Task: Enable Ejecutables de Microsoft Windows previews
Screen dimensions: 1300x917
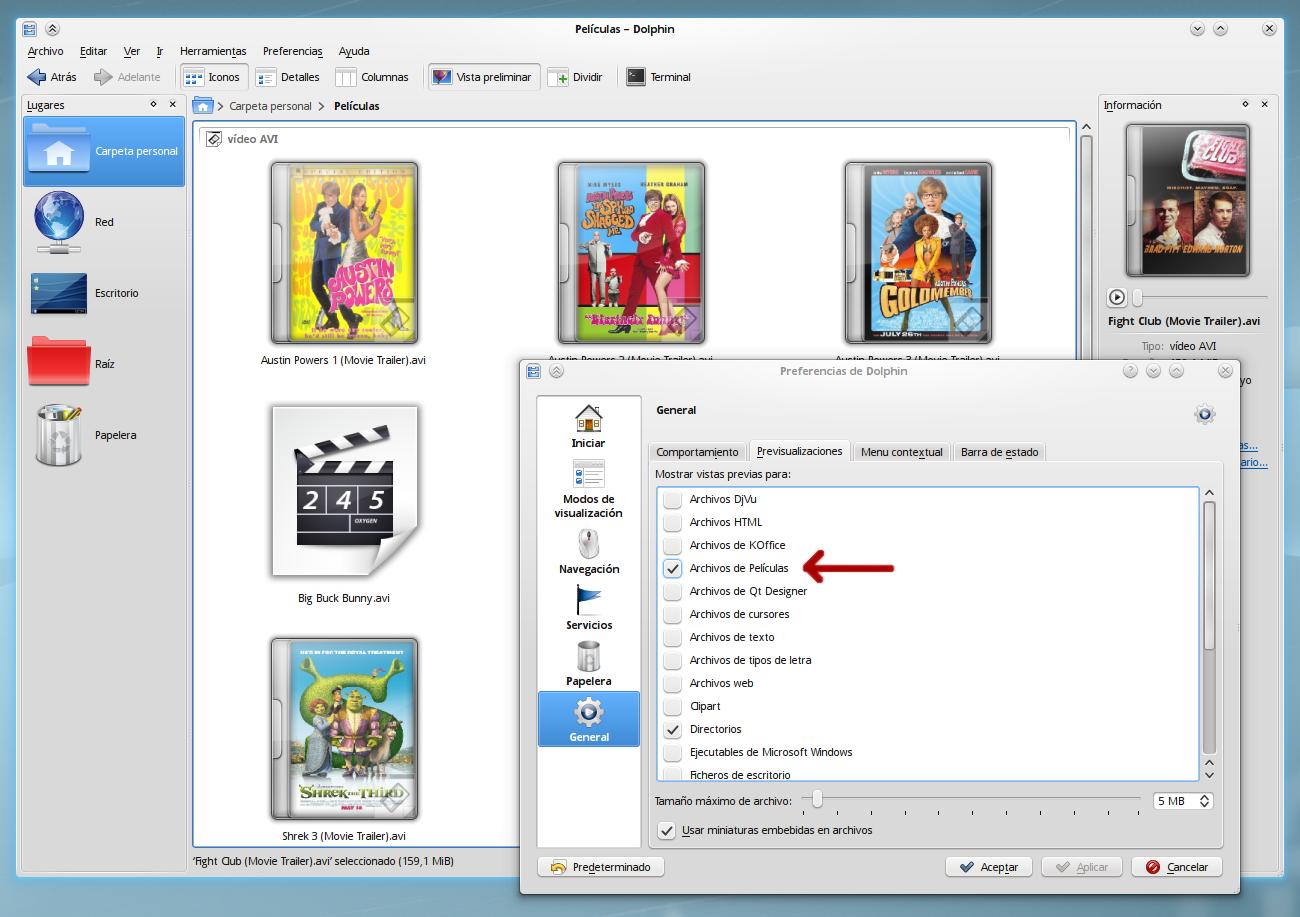Action: coord(673,752)
